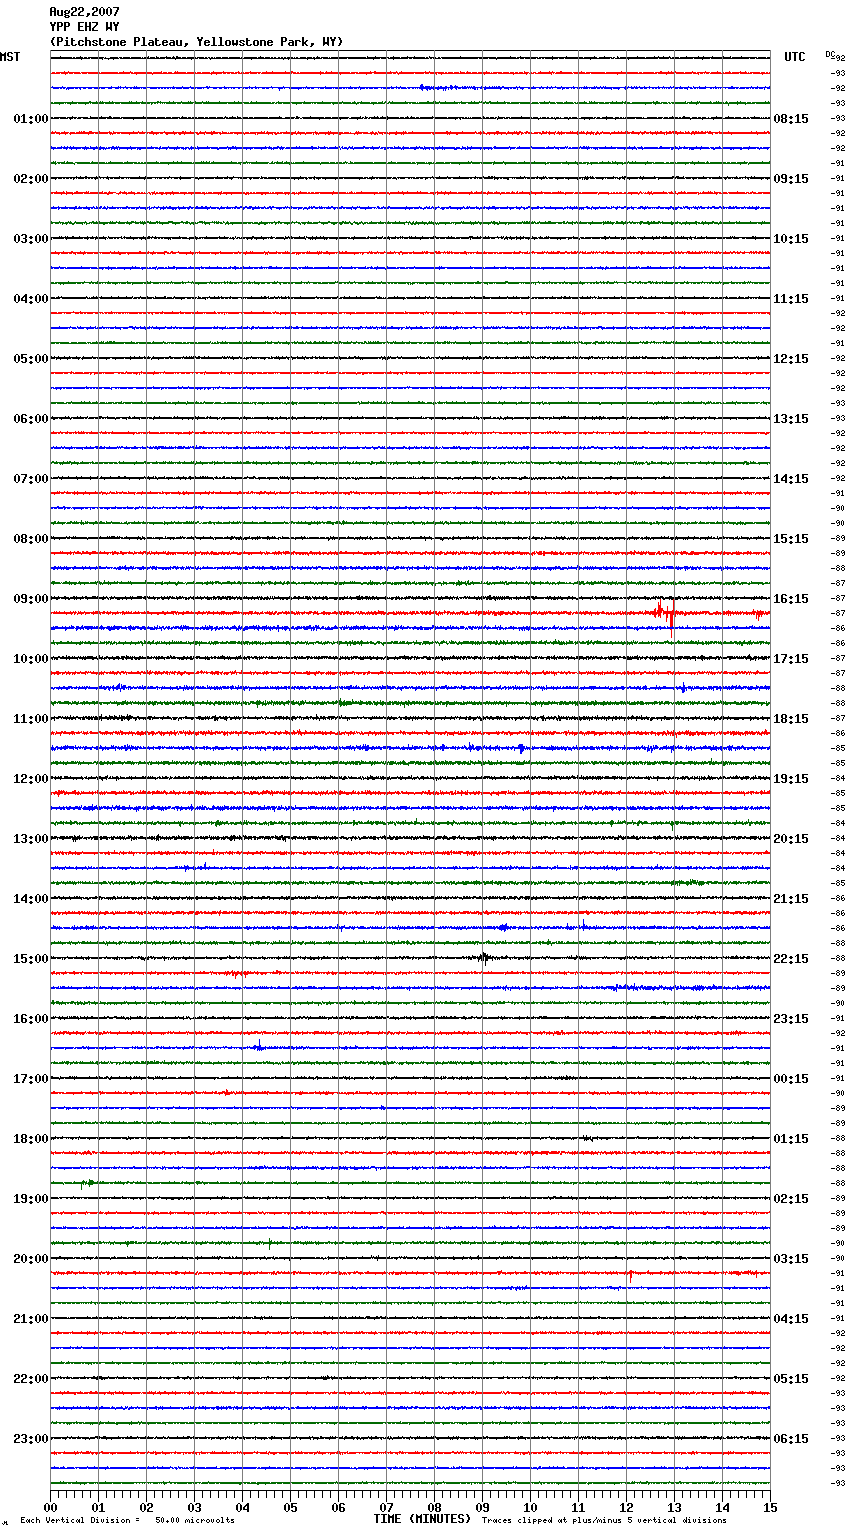Select the '23:00' MST hour label
The width and height of the screenshot is (850, 1534).
(30, 1439)
